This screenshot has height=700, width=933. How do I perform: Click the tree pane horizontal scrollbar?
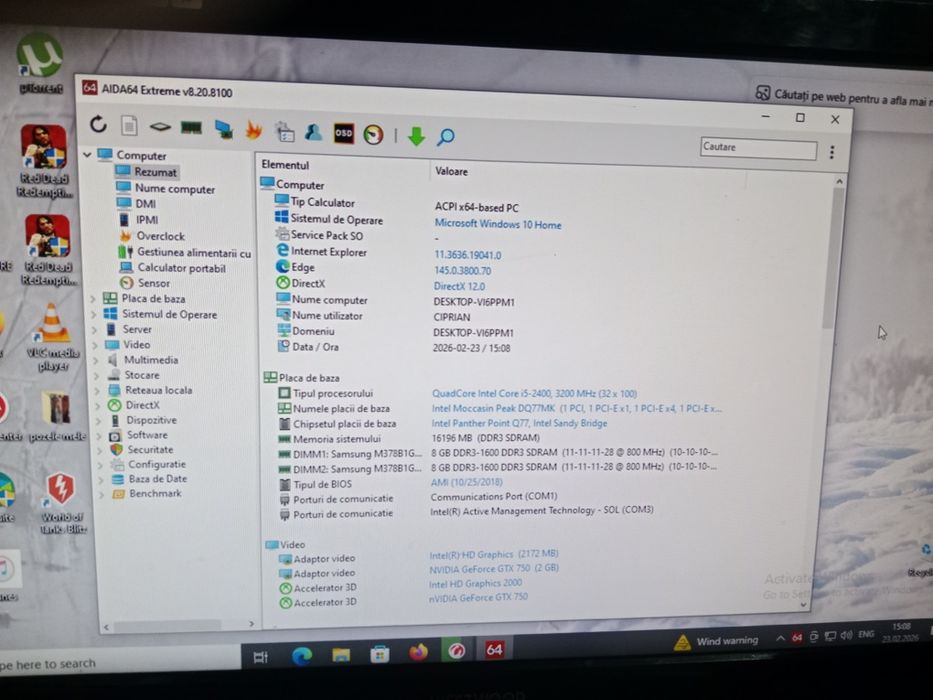[167, 625]
